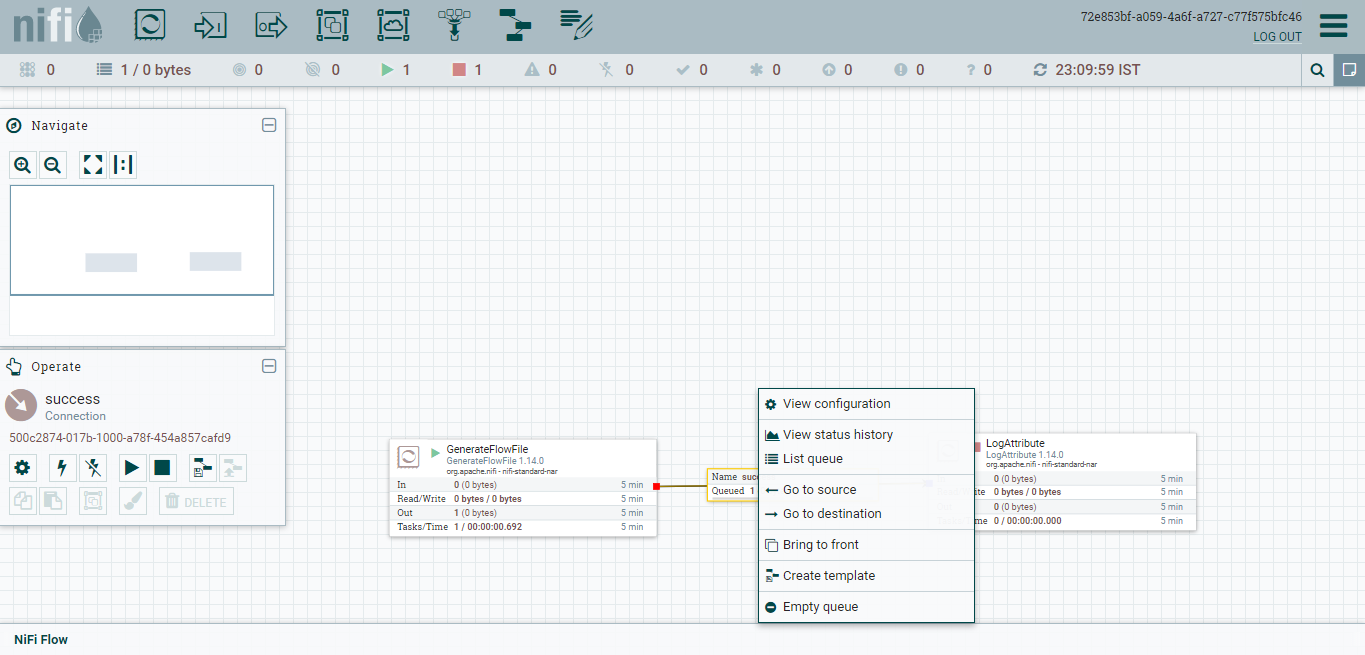The width and height of the screenshot is (1365, 655).
Task: Collapse the Operate panel
Action: click(x=269, y=366)
